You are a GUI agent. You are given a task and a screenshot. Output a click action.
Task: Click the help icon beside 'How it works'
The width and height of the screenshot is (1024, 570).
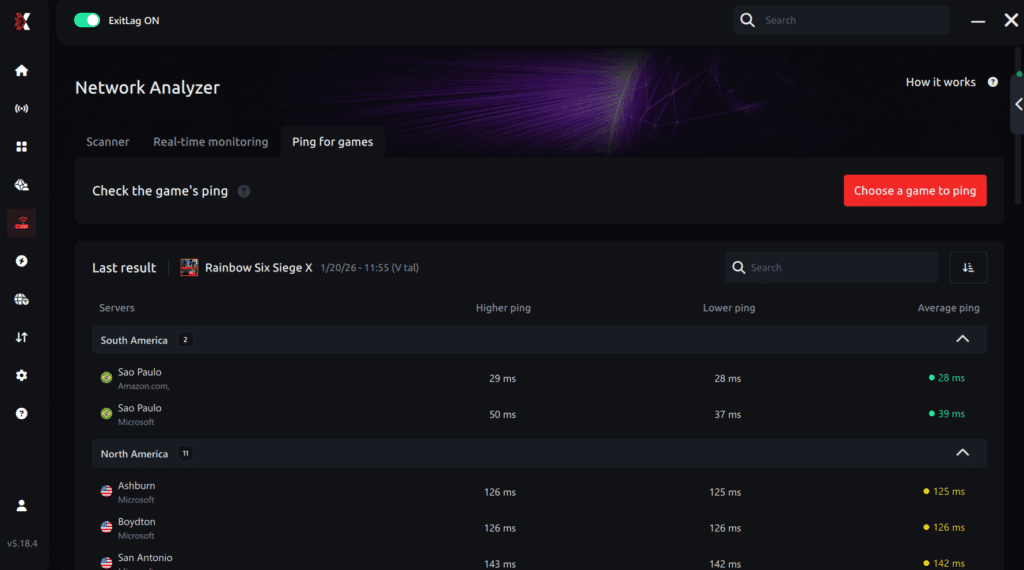pos(993,82)
